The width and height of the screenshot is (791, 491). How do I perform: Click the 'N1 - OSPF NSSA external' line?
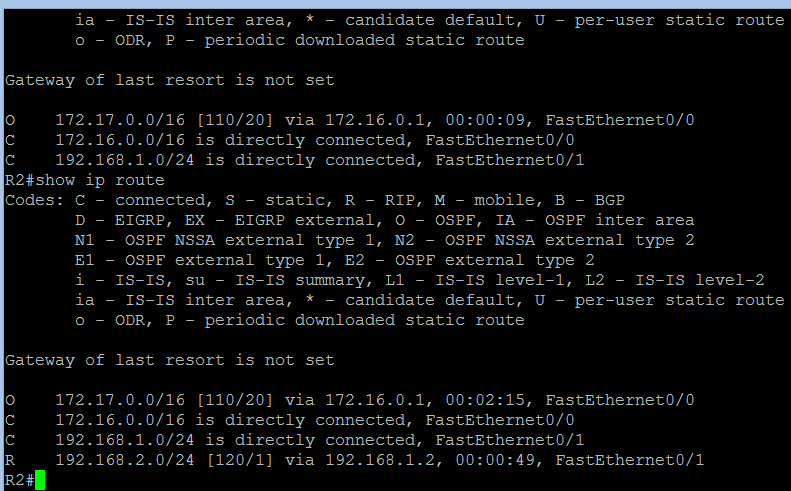click(384, 240)
